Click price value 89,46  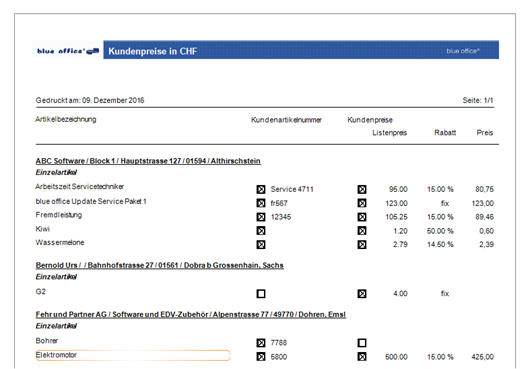pos(484,217)
